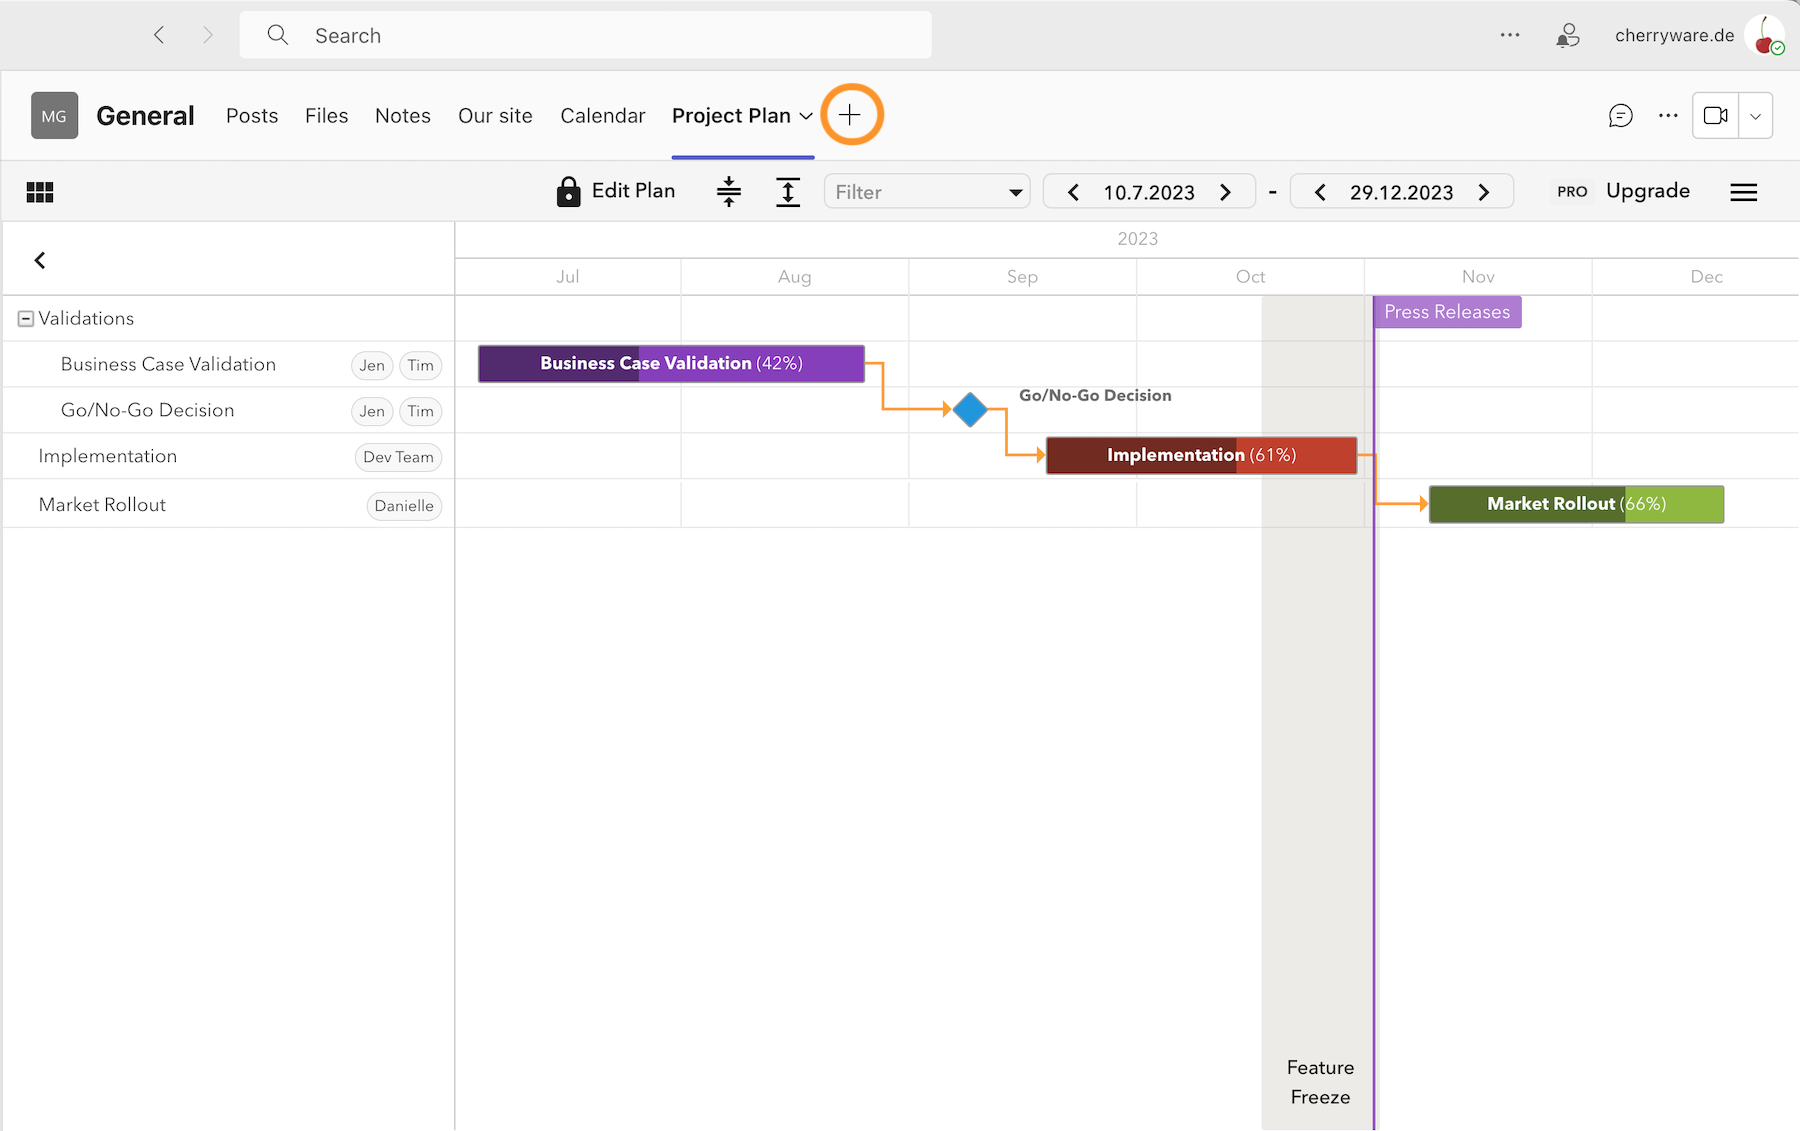The width and height of the screenshot is (1800, 1131).
Task: Click the collapse all rows icon
Action: [729, 191]
